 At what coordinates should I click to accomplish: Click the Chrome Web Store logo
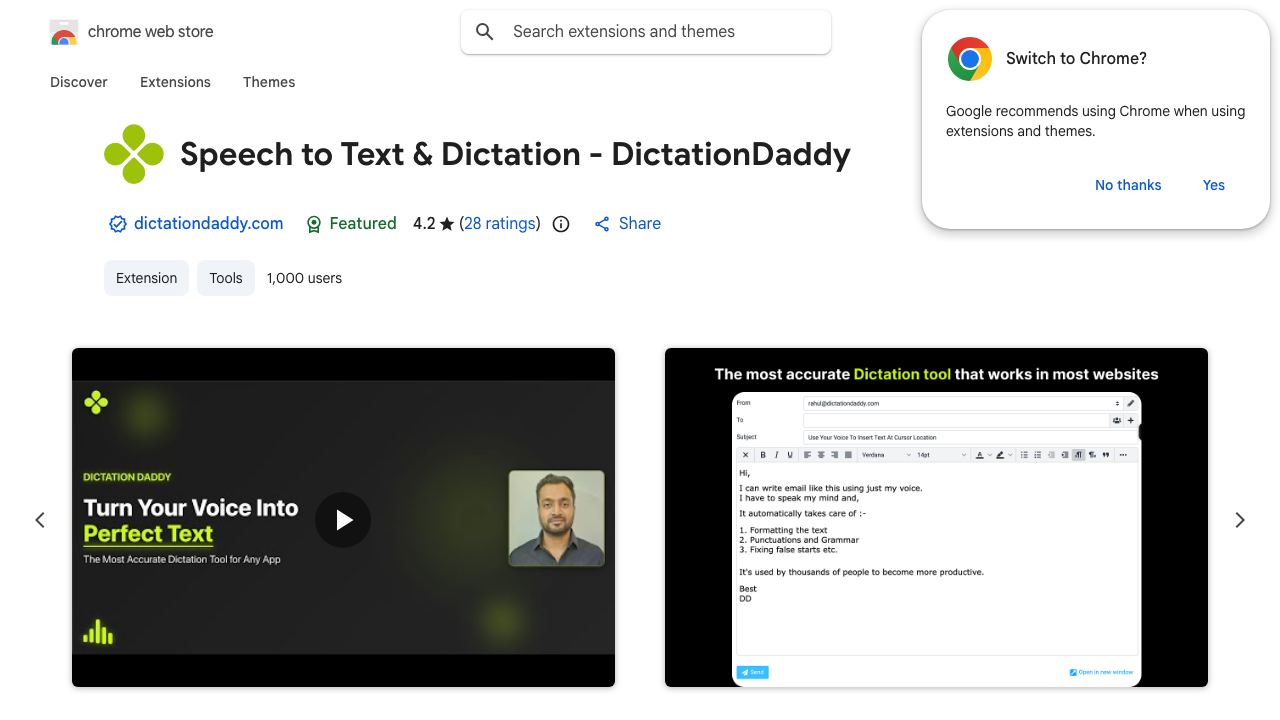(64, 32)
